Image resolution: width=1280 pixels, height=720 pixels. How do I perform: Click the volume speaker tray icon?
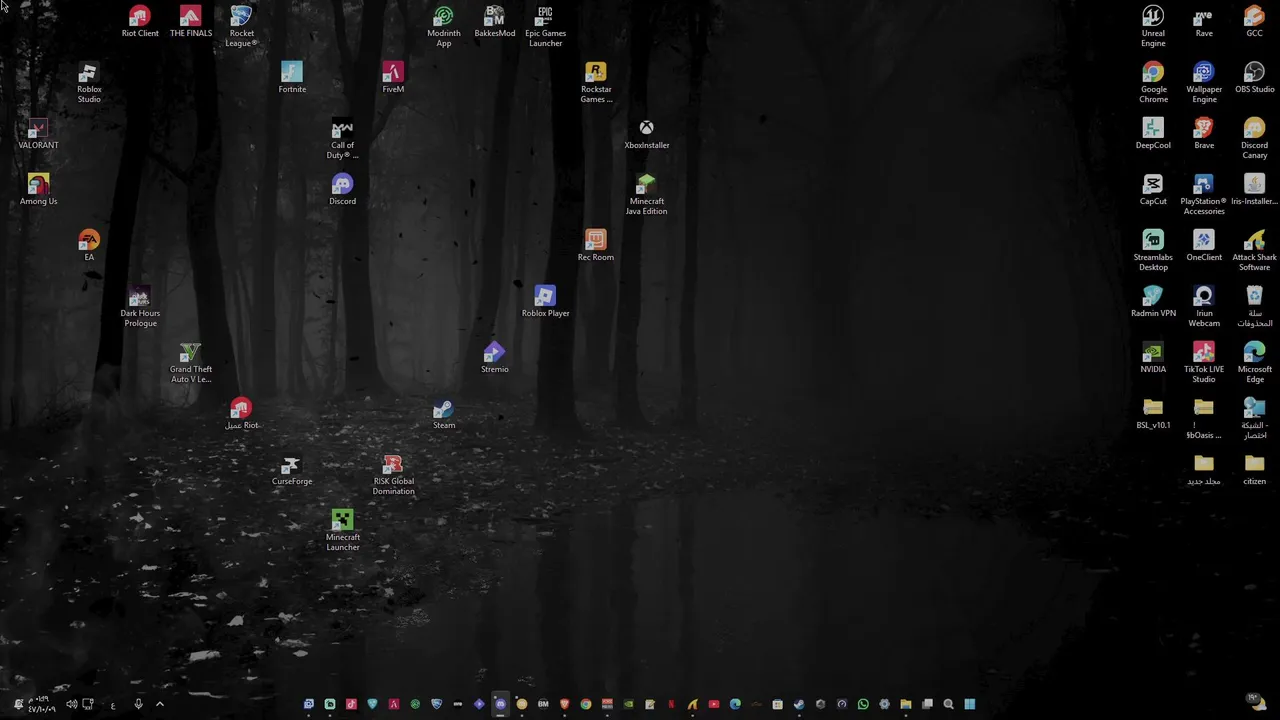click(72, 704)
